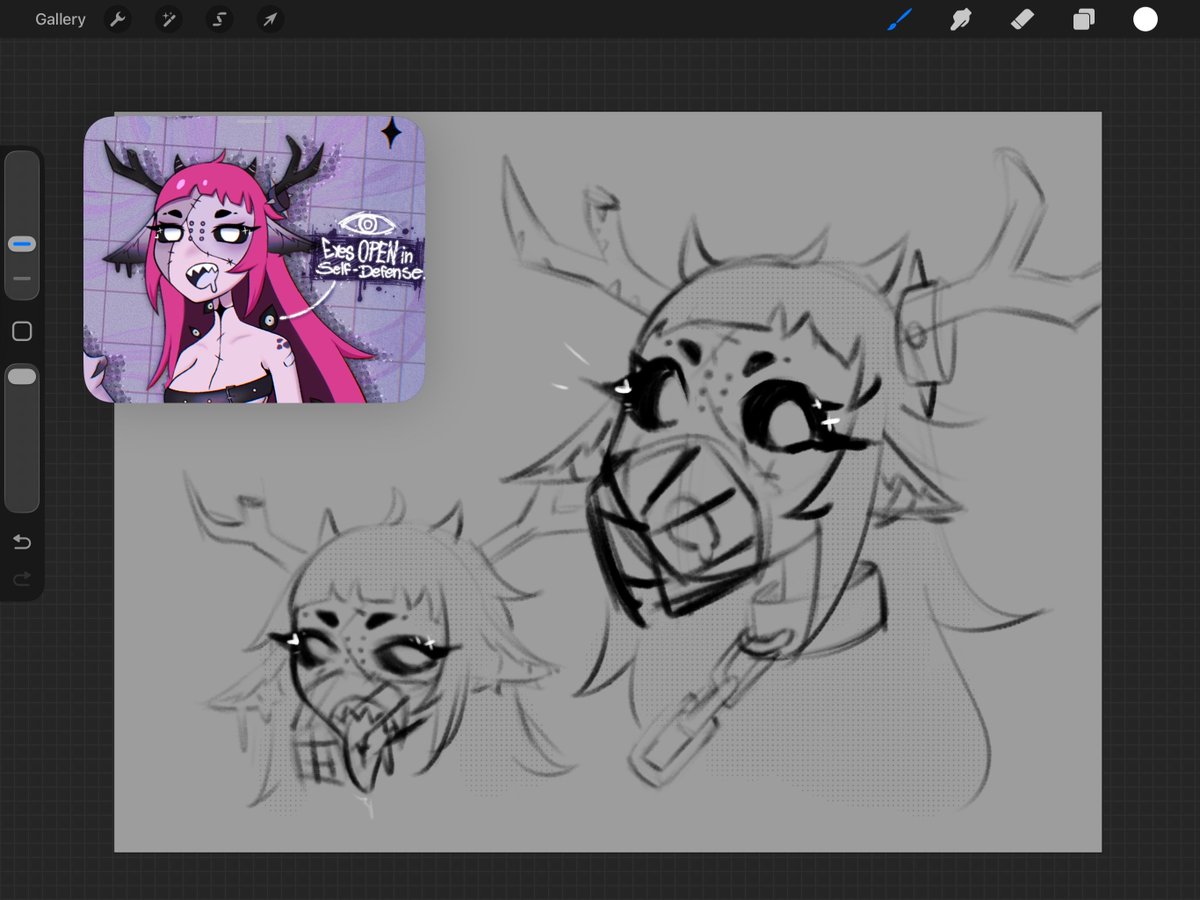Activate the Transform arrow tool
This screenshot has height=900, width=1200.
[270, 19]
